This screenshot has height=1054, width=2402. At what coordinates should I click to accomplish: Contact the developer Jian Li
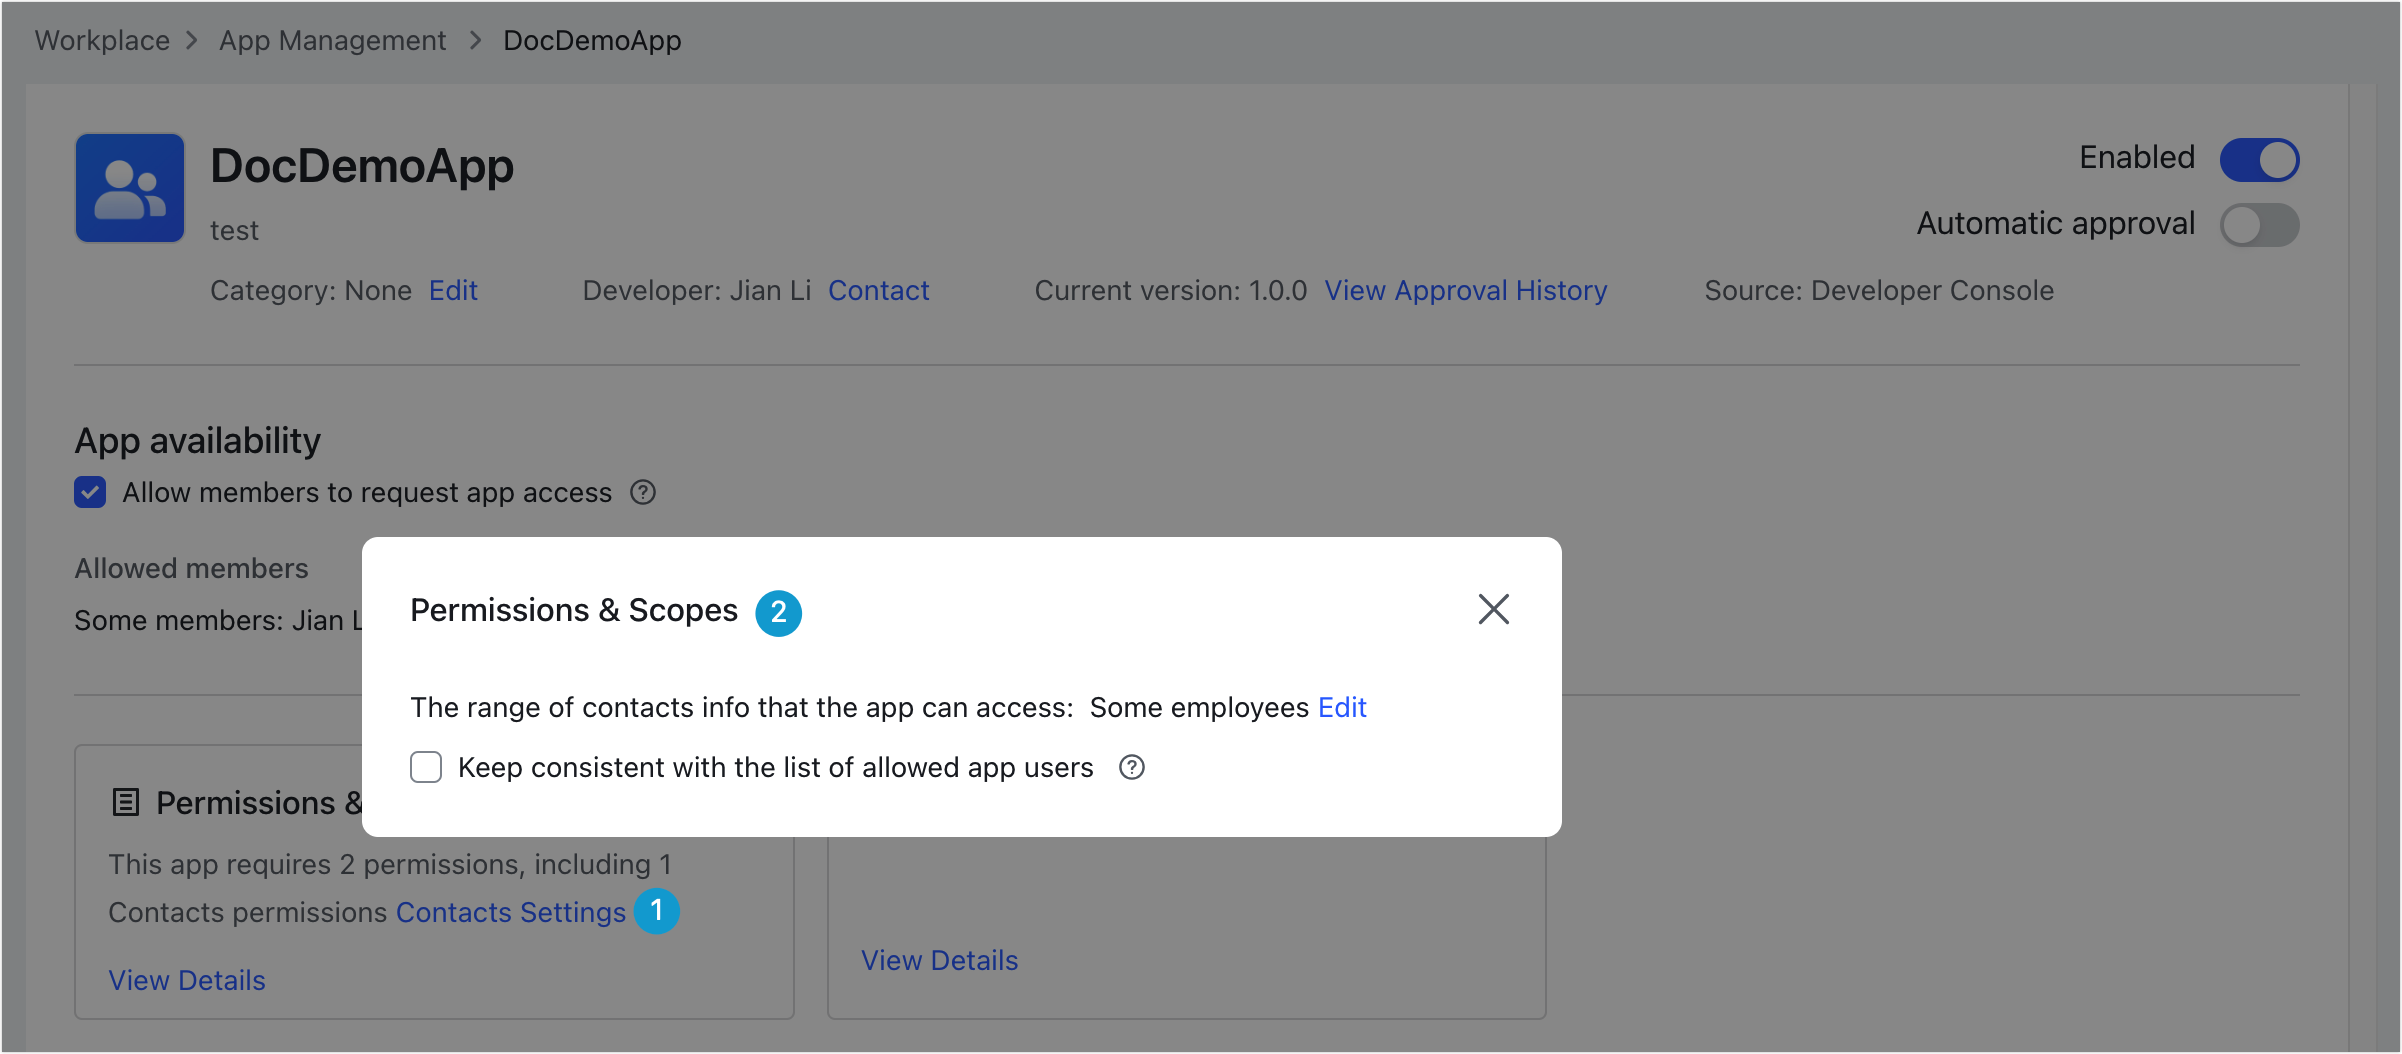tap(878, 291)
